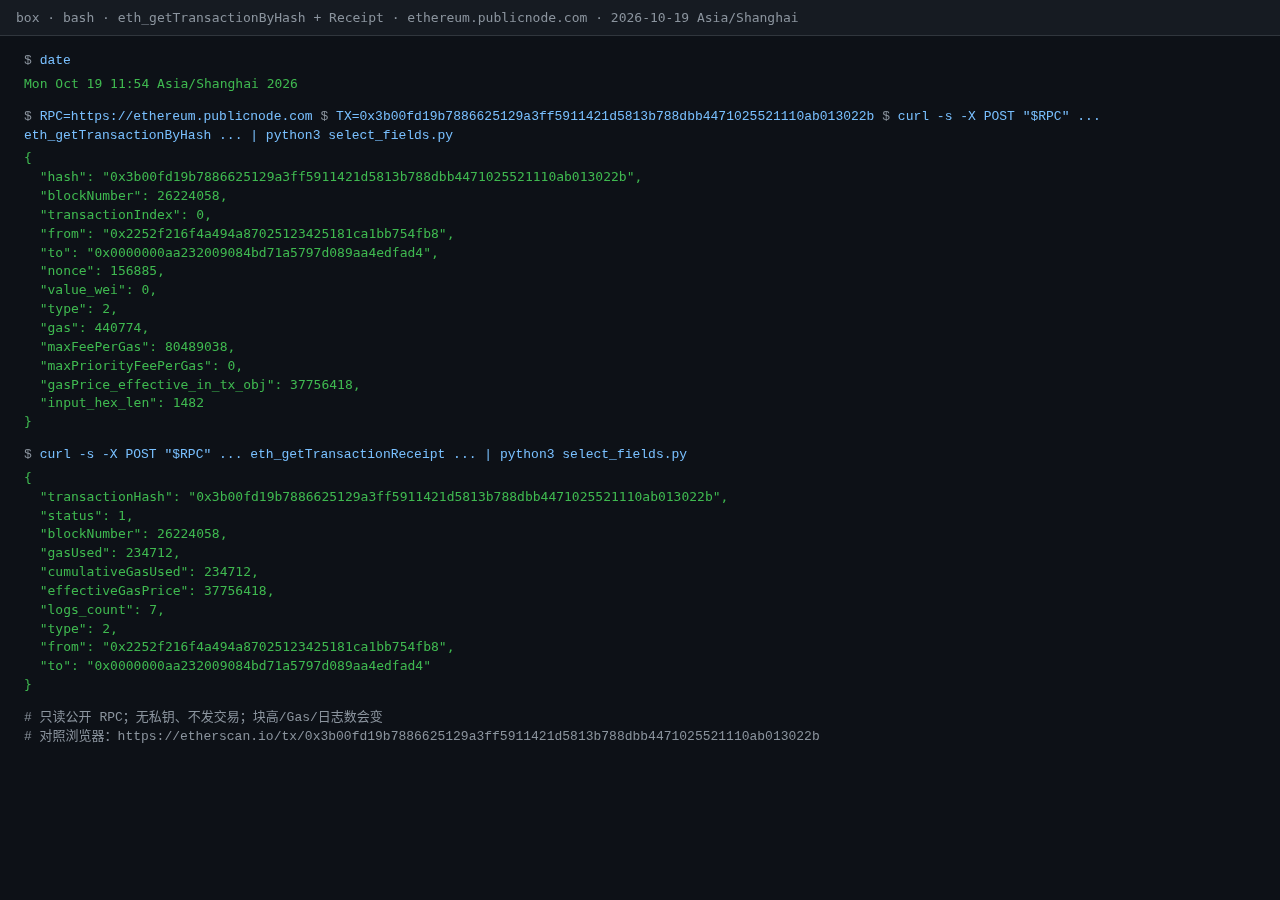Click the comment line starting '# 只读公开 RPC'
Image resolution: width=1280 pixels, height=900 pixels.
tap(203, 718)
